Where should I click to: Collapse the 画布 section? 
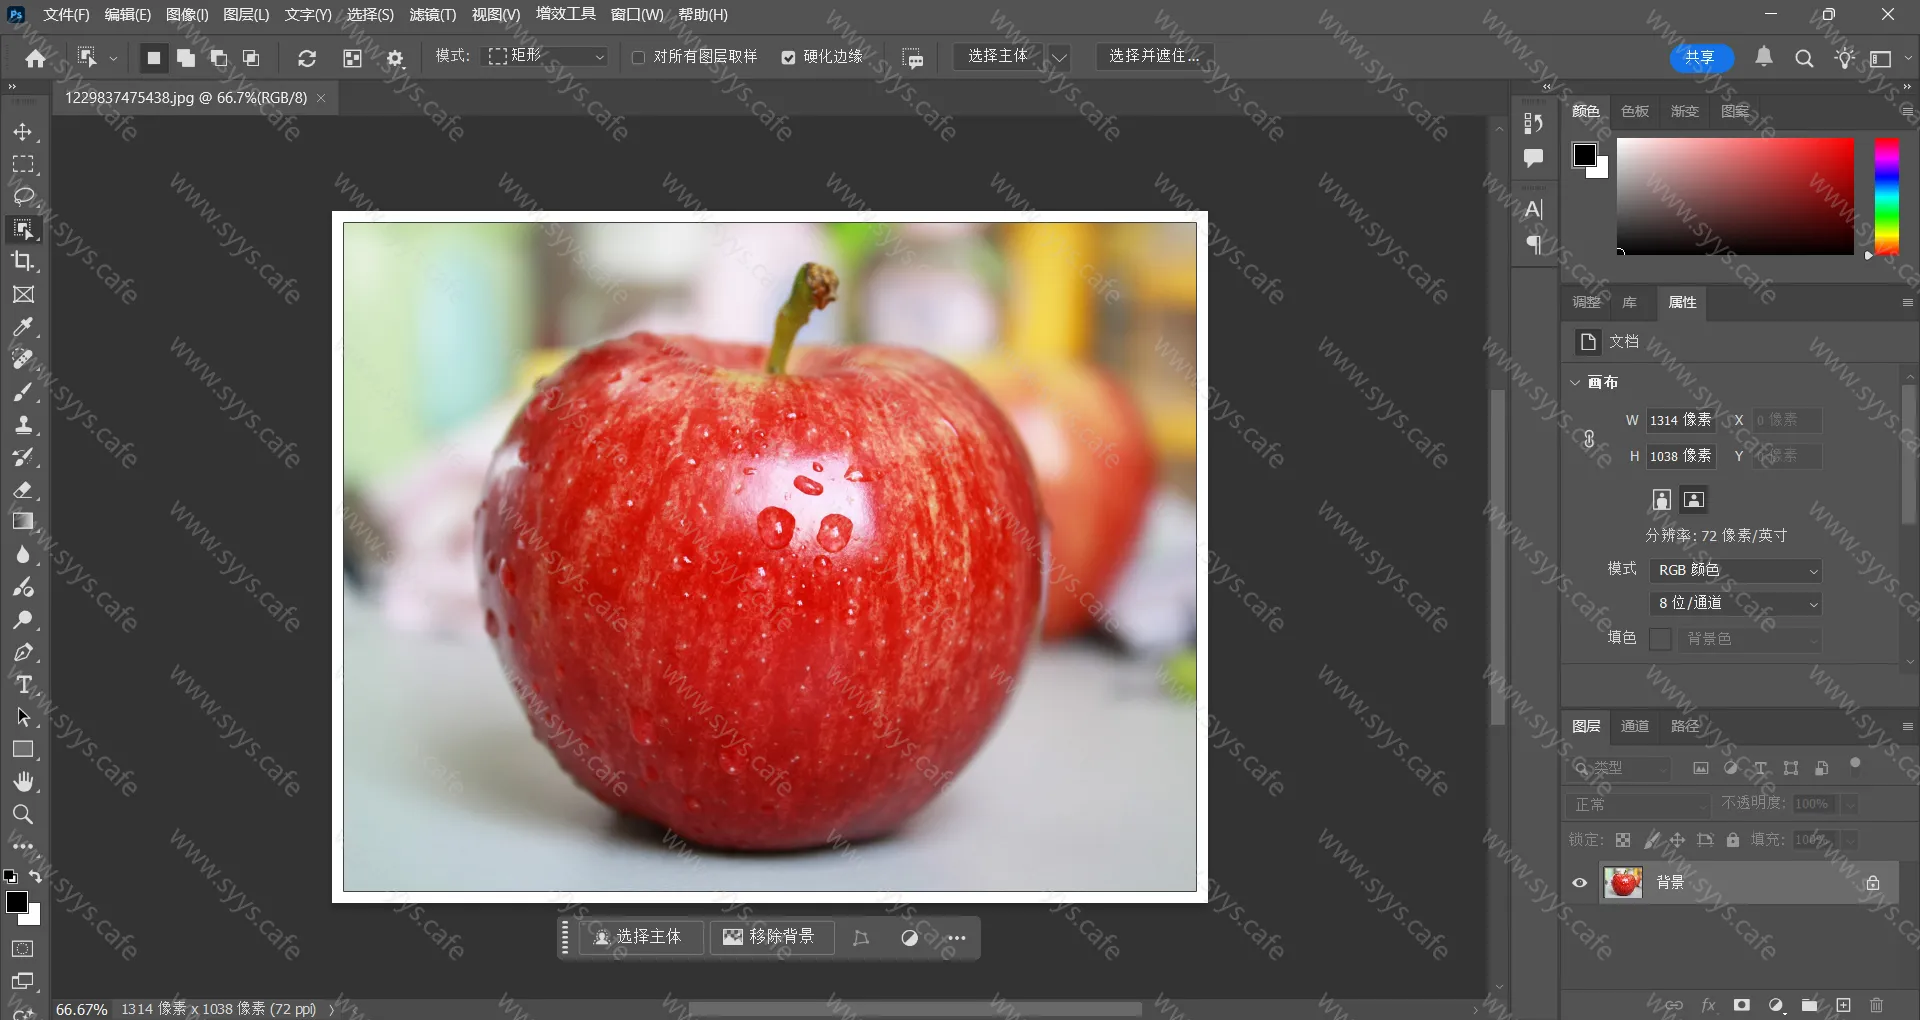pos(1575,382)
